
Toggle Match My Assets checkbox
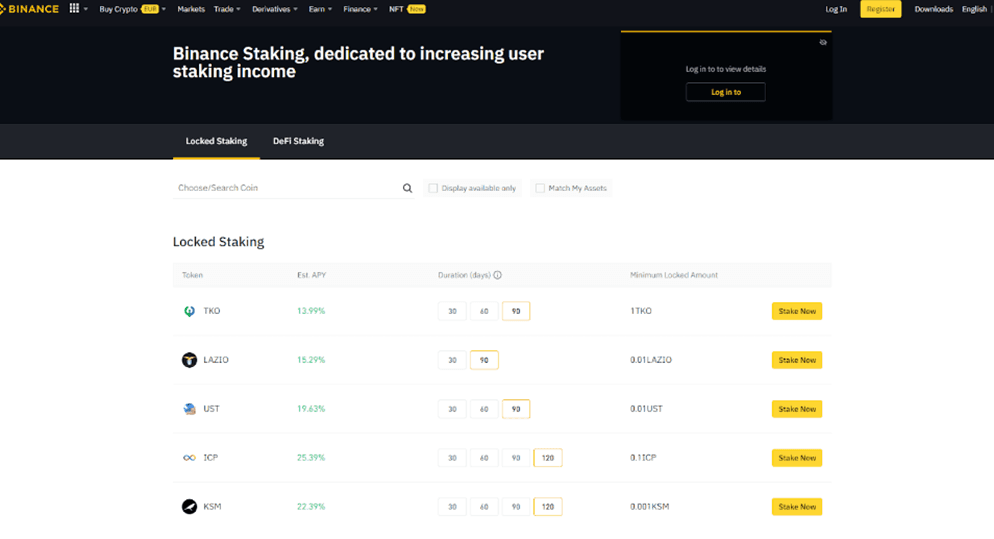[540, 188]
